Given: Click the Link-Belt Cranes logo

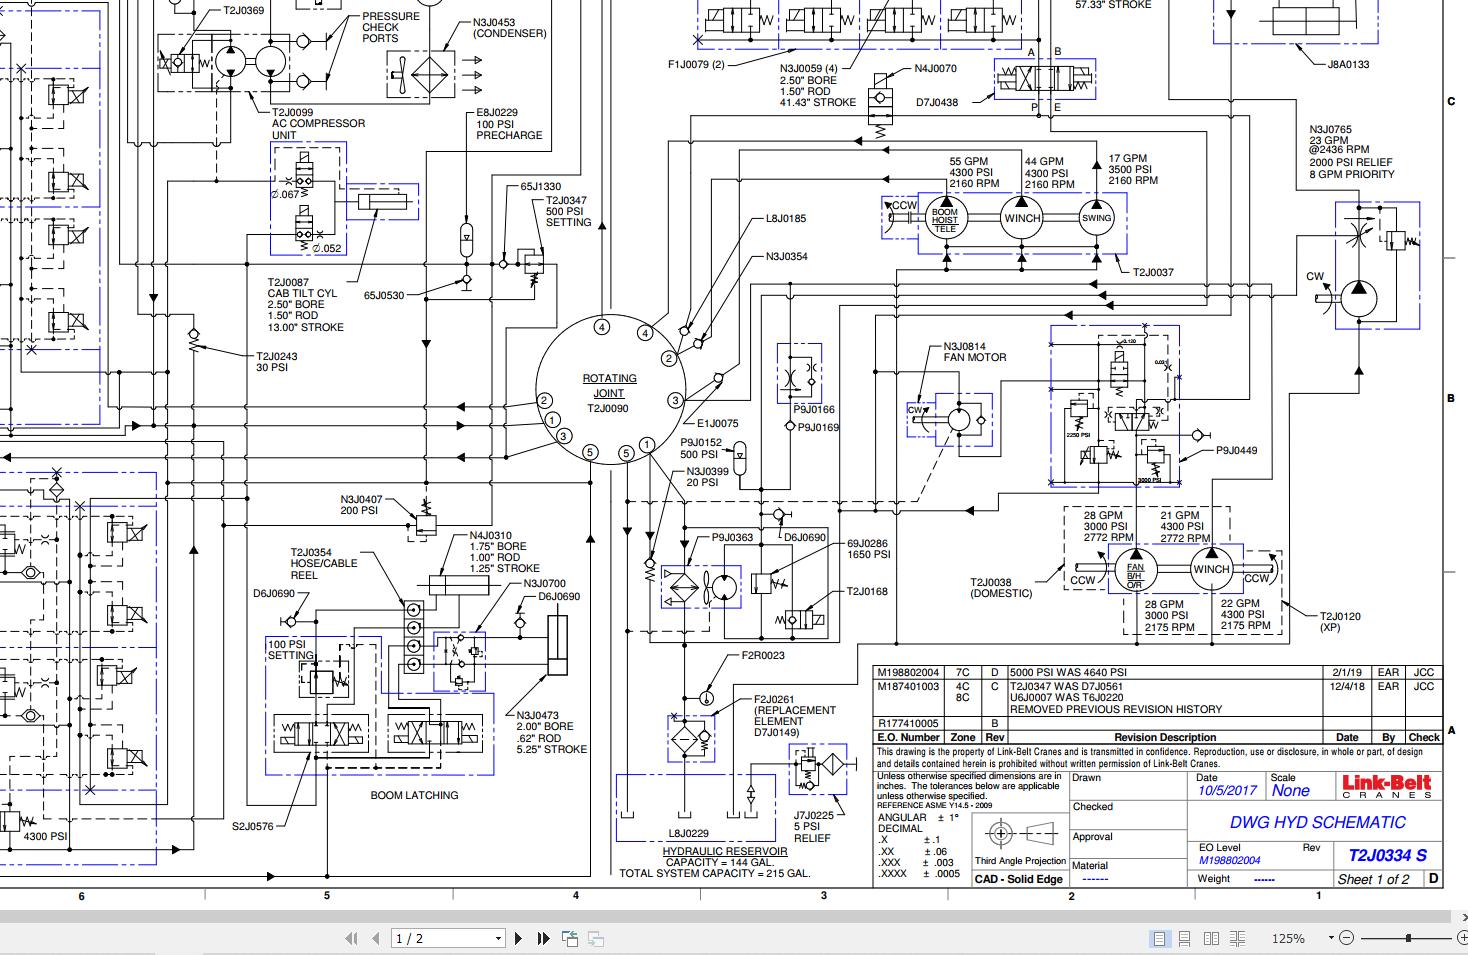Looking at the screenshot, I should [x=1386, y=785].
